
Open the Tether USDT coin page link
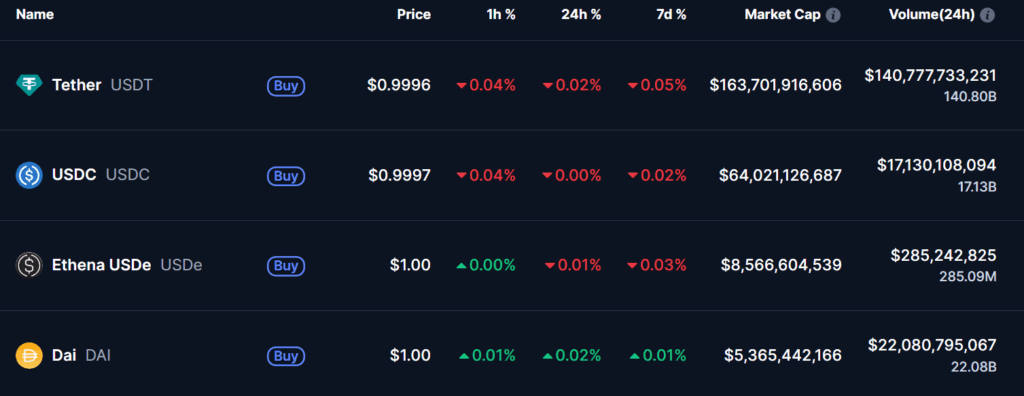pos(102,85)
